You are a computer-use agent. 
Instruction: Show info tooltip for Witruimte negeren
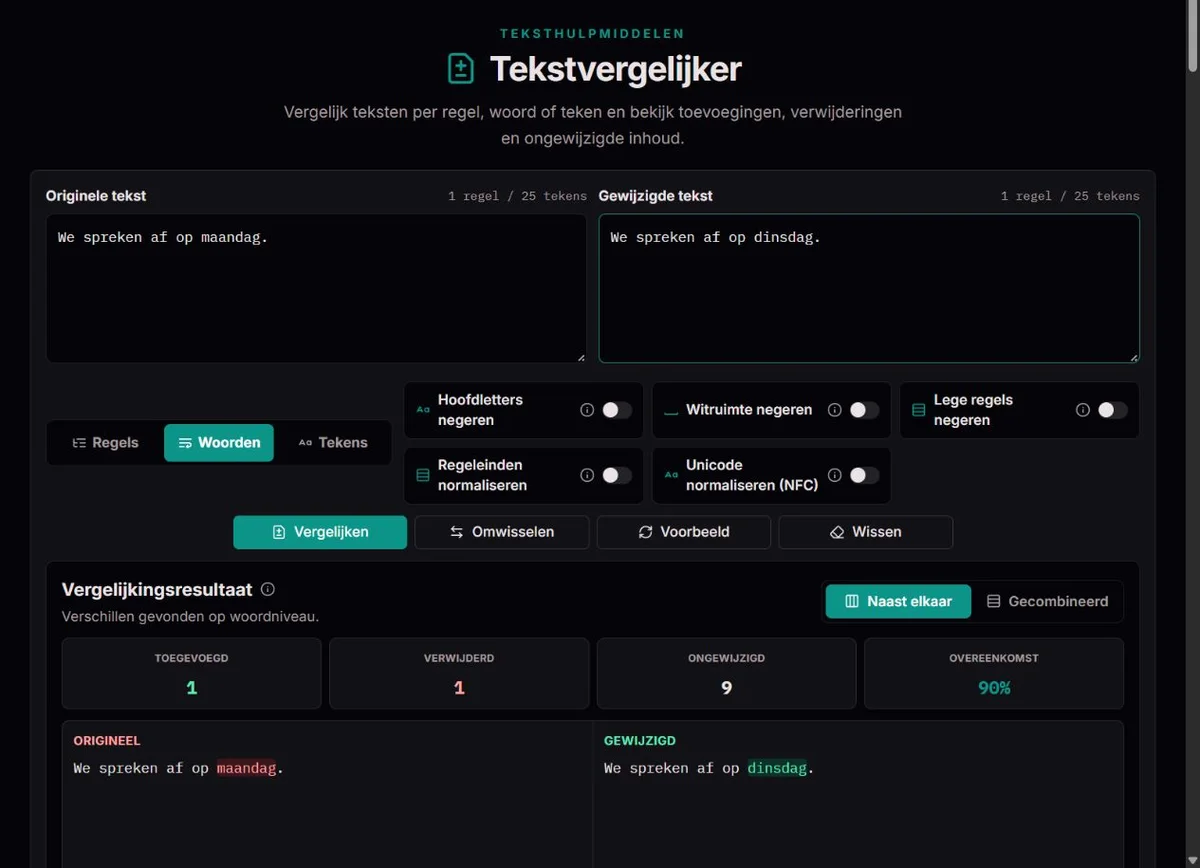coord(835,410)
